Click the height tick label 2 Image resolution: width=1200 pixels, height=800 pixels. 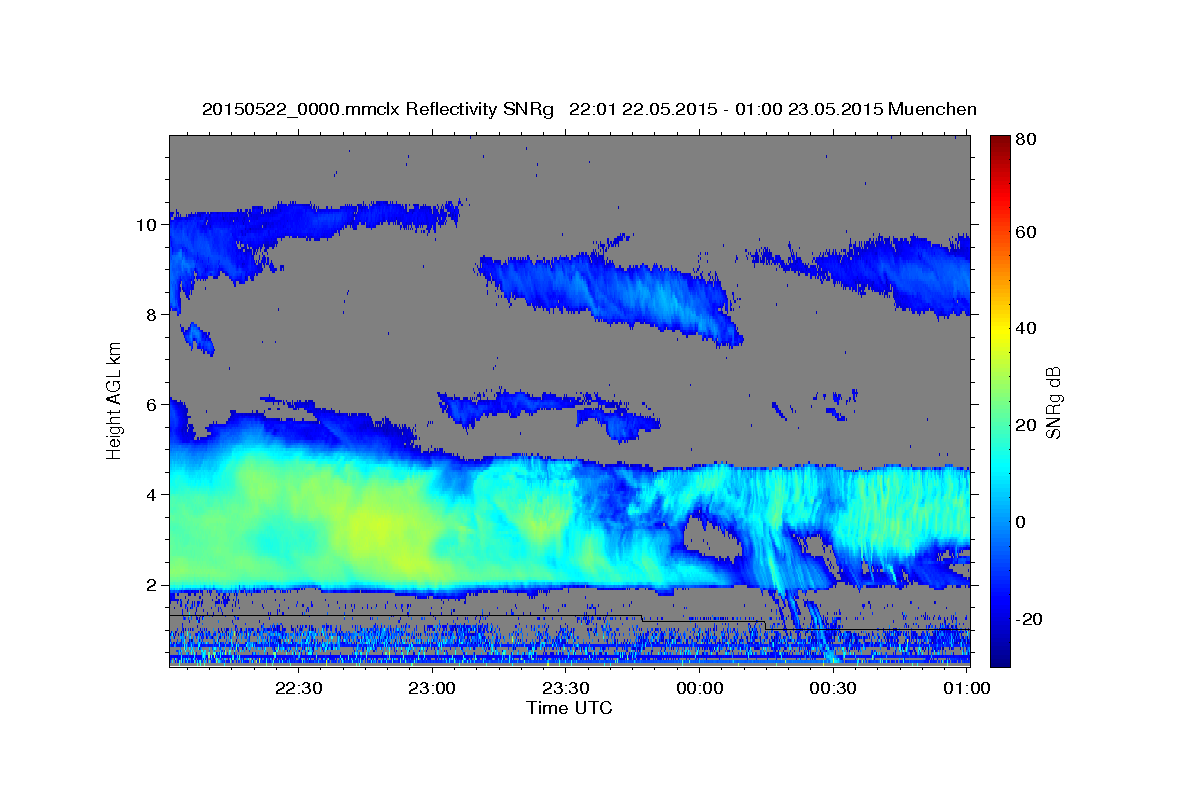(153, 585)
